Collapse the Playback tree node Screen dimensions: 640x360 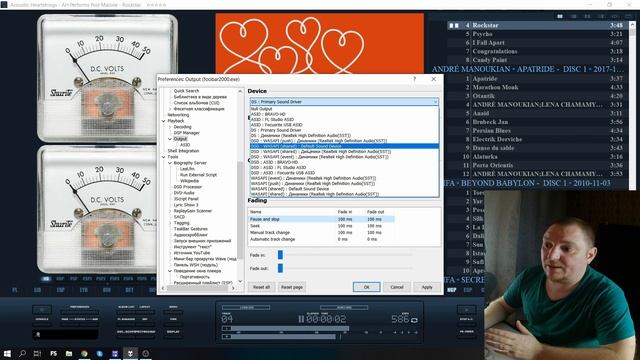click(x=164, y=121)
